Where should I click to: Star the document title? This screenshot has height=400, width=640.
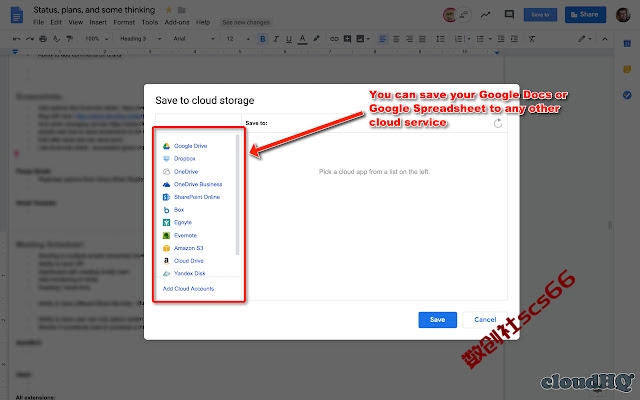pyautogui.click(x=169, y=10)
